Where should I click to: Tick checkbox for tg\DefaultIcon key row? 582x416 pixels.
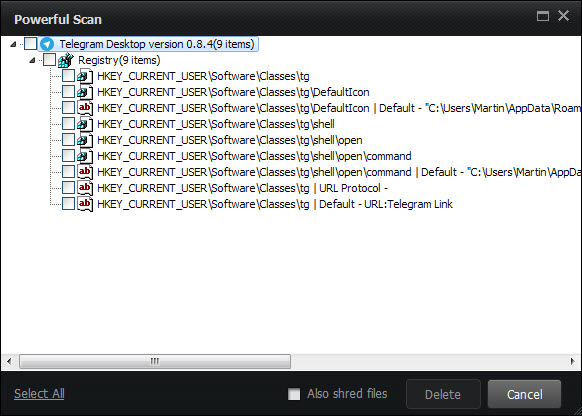68,92
